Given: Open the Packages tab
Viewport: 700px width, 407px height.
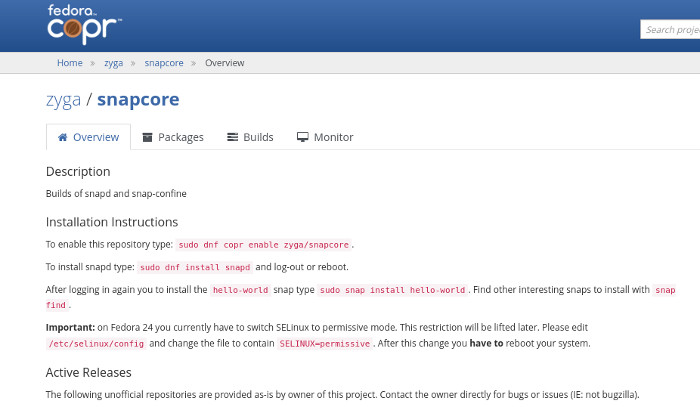Looking at the screenshot, I should click(x=173, y=137).
